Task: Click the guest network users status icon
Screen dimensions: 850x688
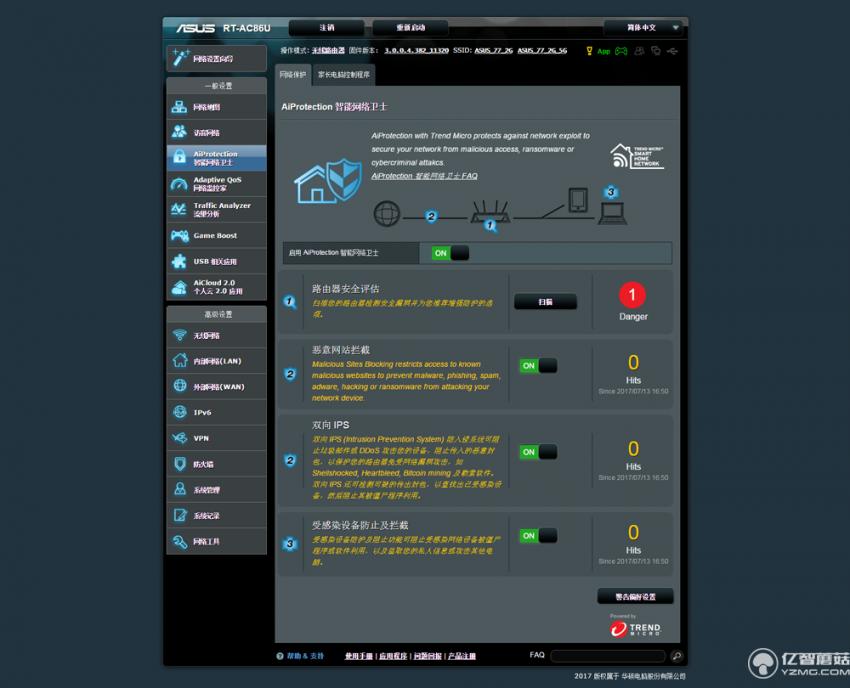Action: click(640, 51)
